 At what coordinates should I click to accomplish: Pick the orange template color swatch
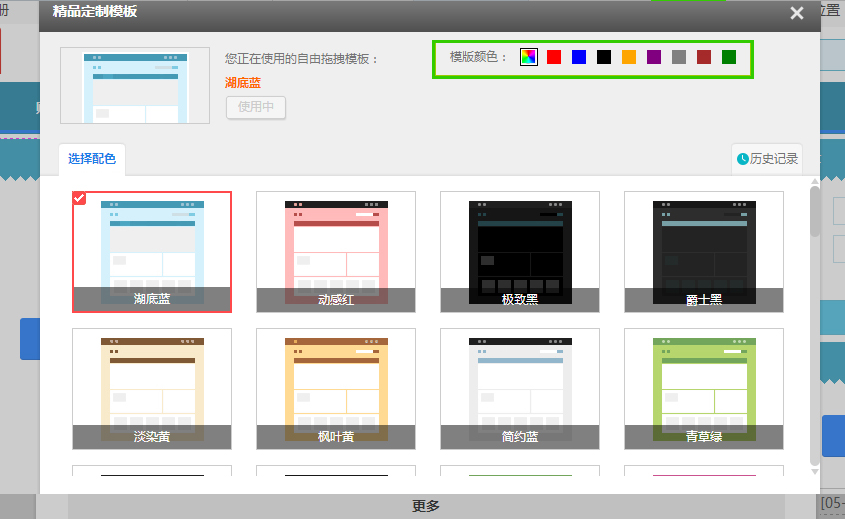click(629, 57)
